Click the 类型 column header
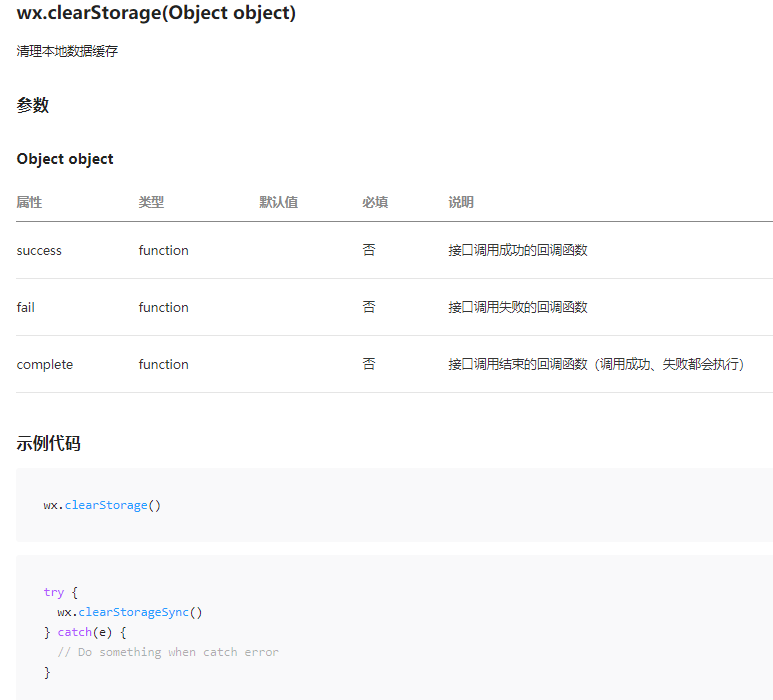The width and height of the screenshot is (773, 700). pyautogui.click(x=151, y=202)
